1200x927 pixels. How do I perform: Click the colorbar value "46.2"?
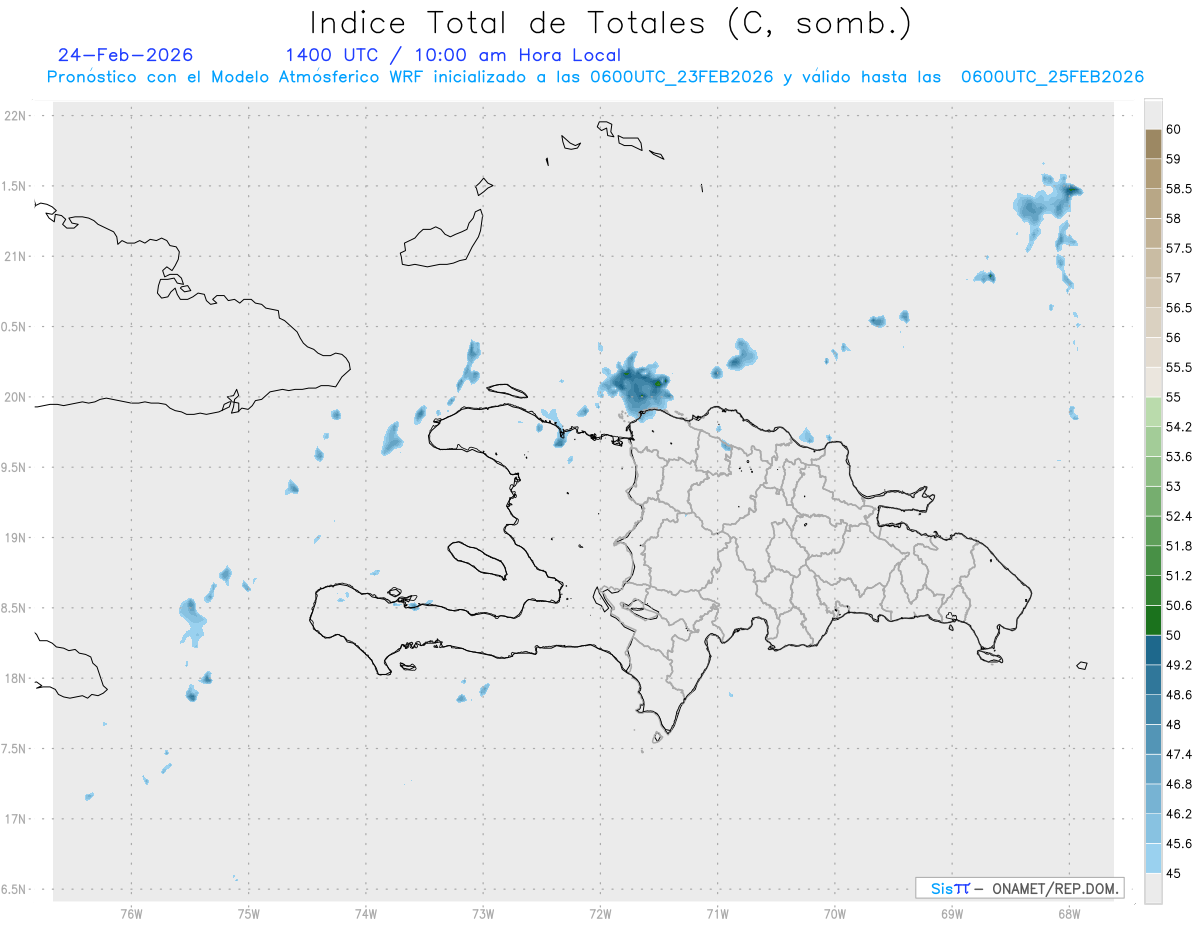tap(1179, 814)
